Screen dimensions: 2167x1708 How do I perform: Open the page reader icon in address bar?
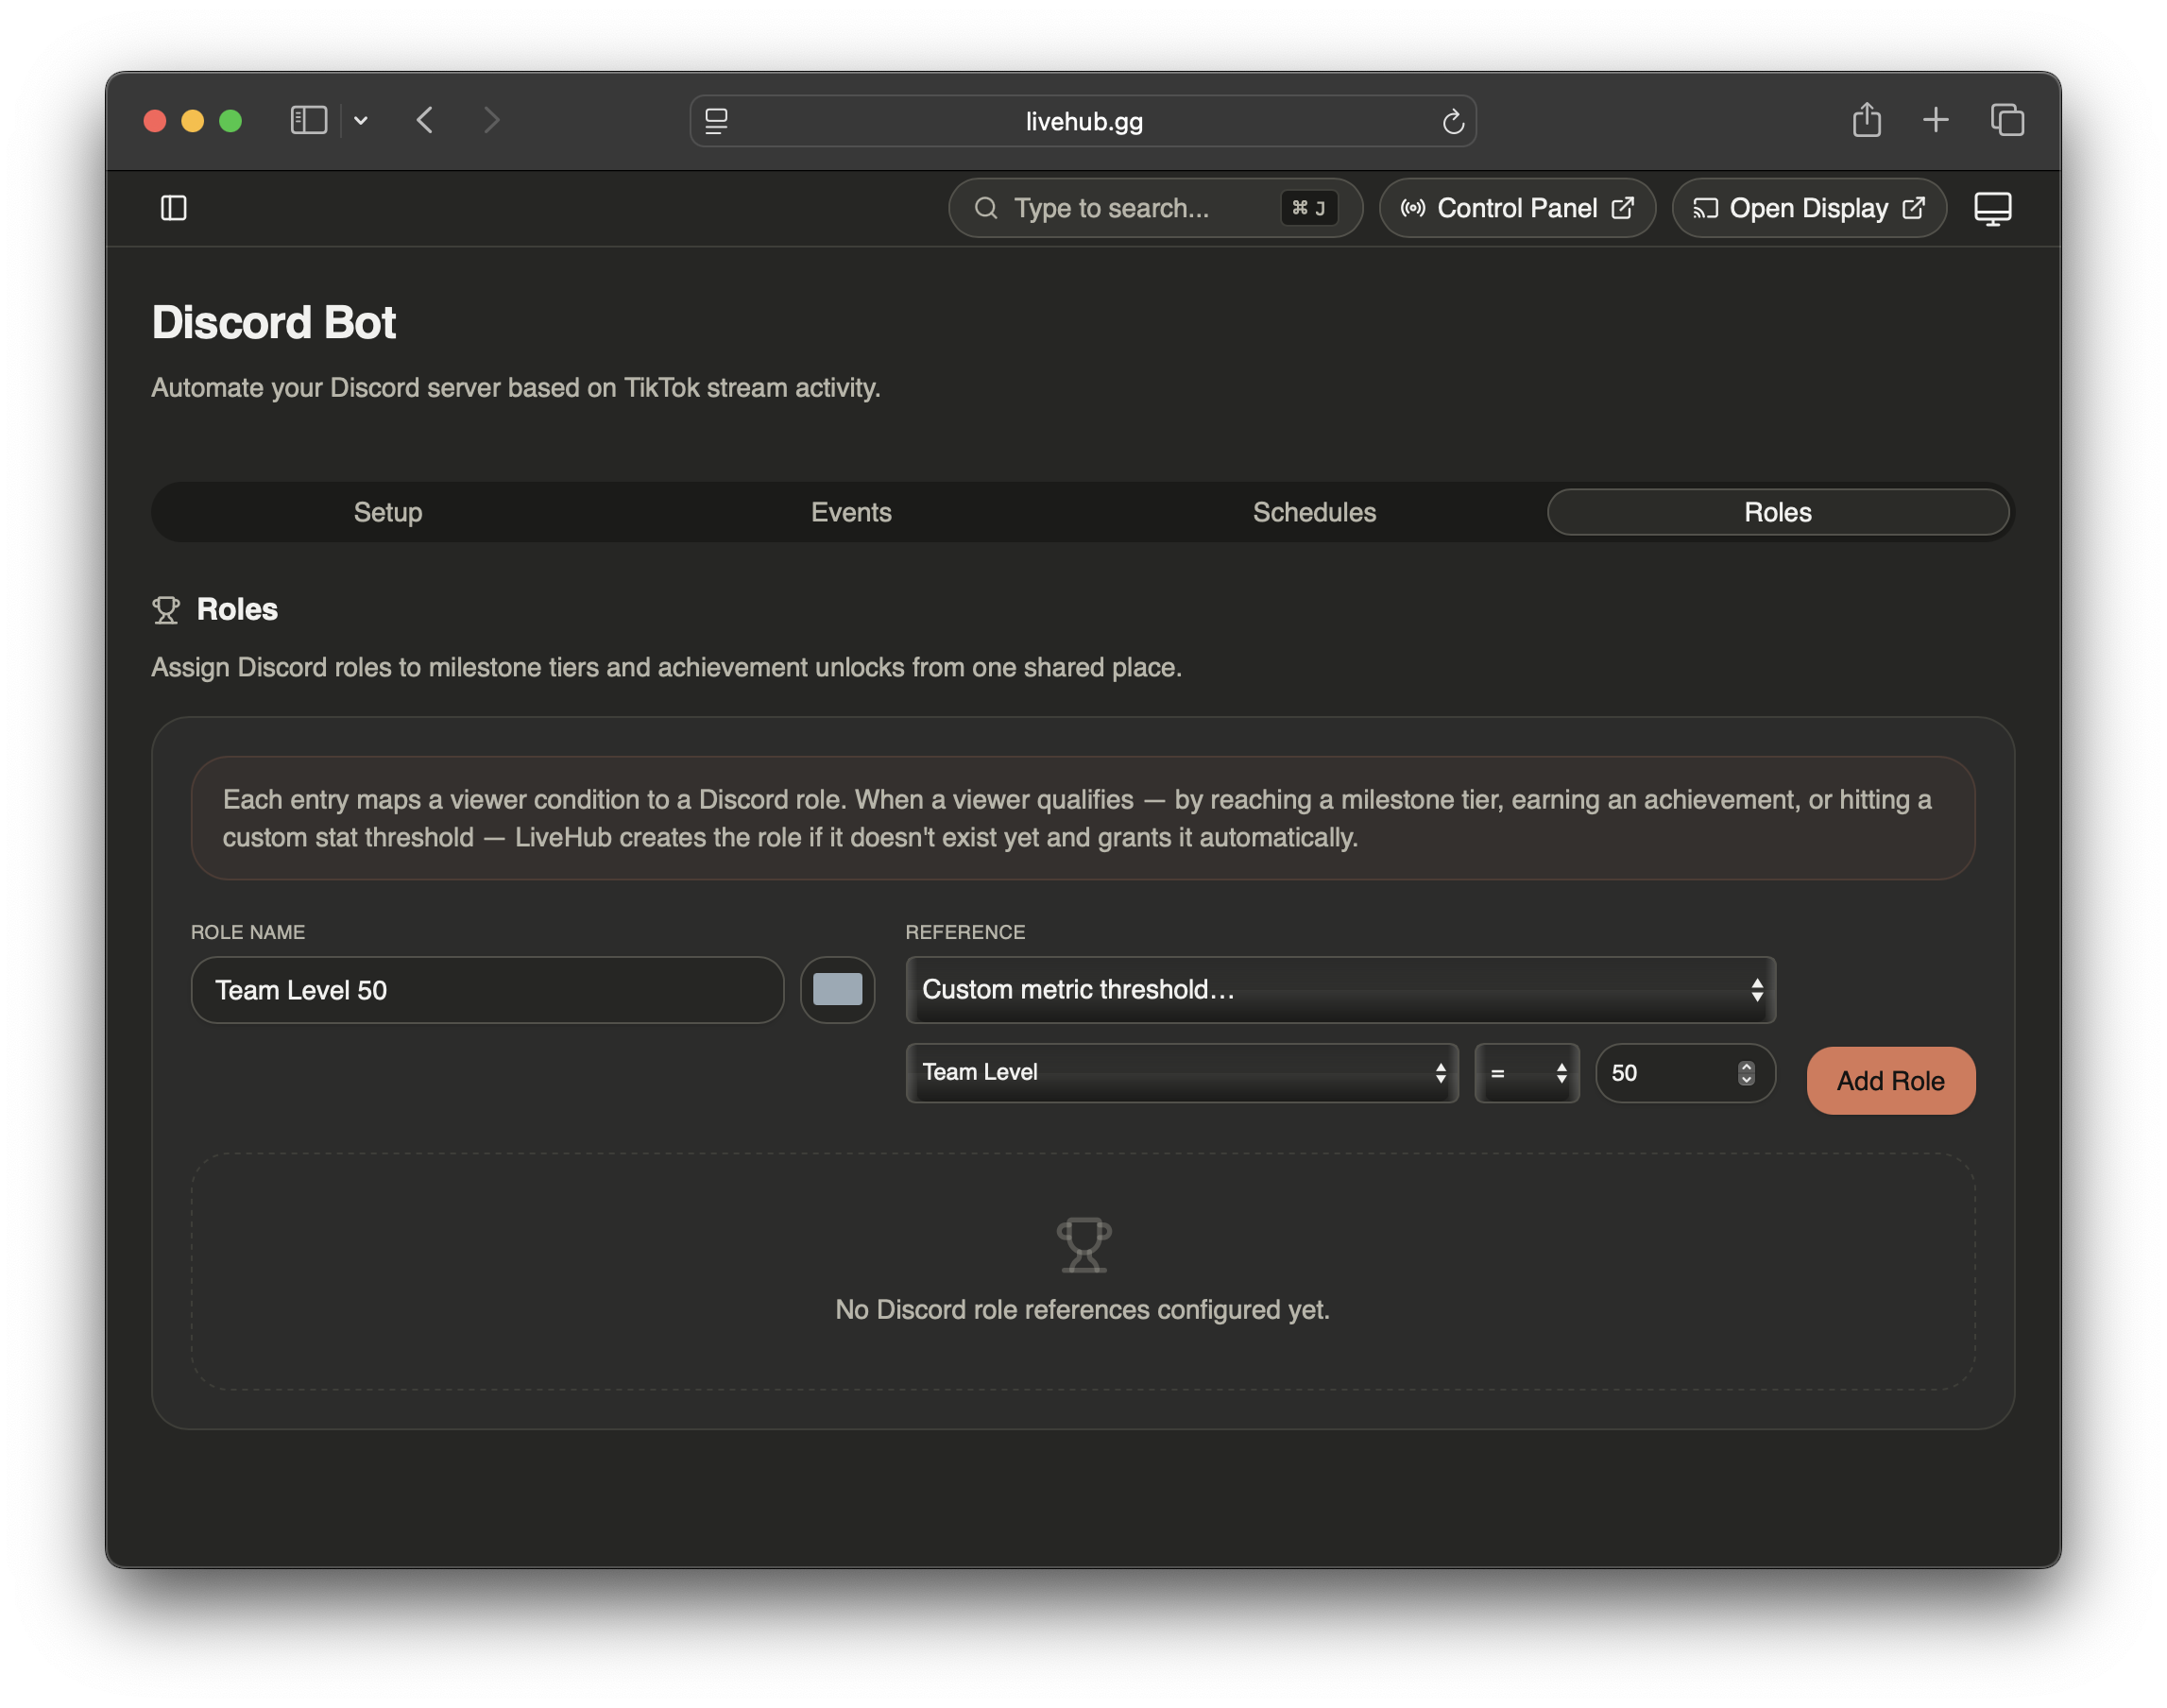(716, 121)
